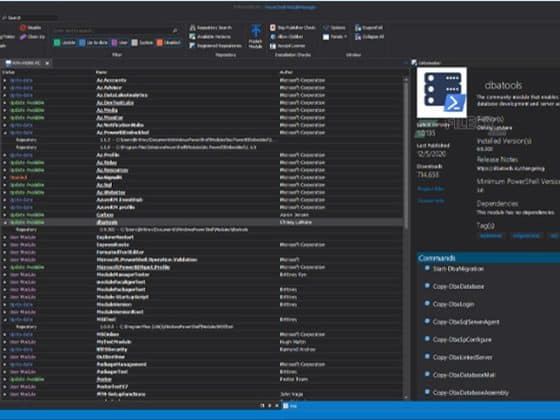Click the Information panel header icon
The width and height of the screenshot is (560, 420).
point(414,63)
